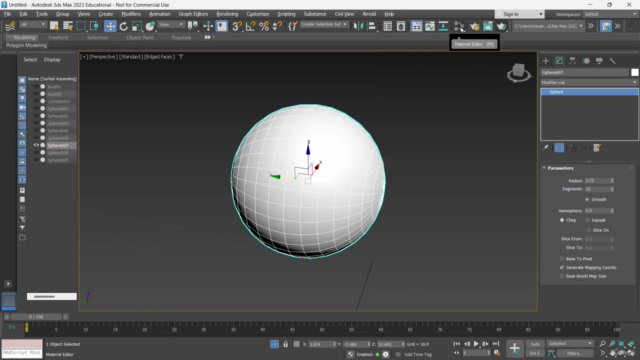Open Material Editor icon

[459, 26]
